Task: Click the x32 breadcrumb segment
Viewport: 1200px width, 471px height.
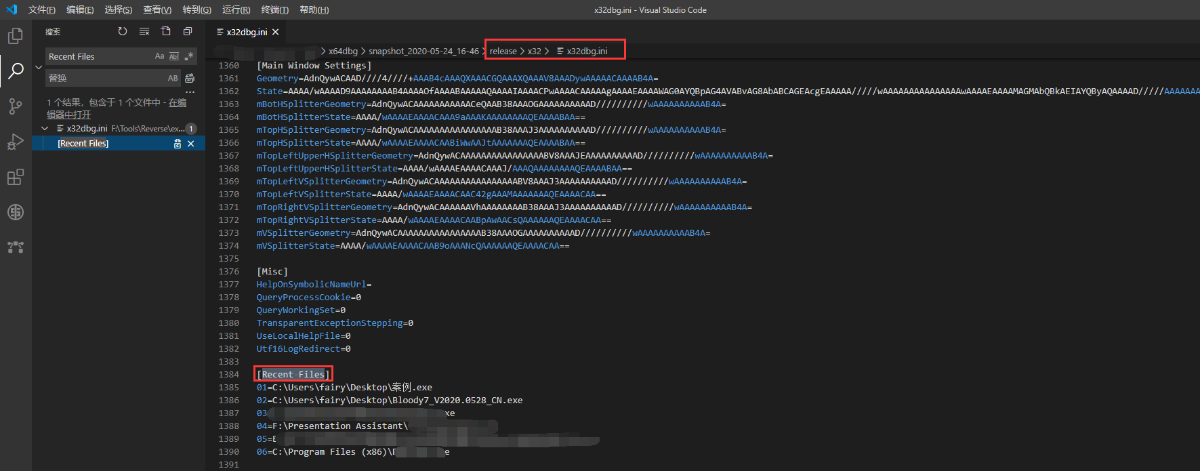Action: [x=534, y=50]
